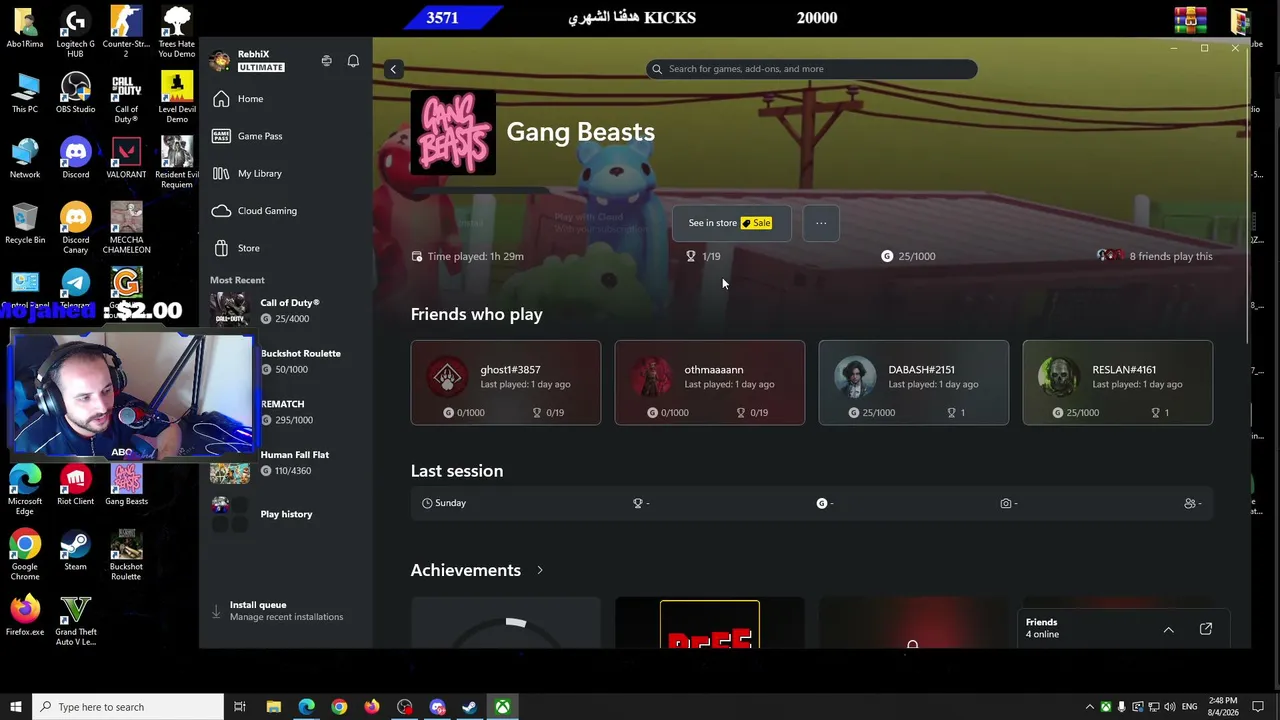Open the volume control in system tray
The width and height of the screenshot is (1280, 720).
(x=1170, y=707)
